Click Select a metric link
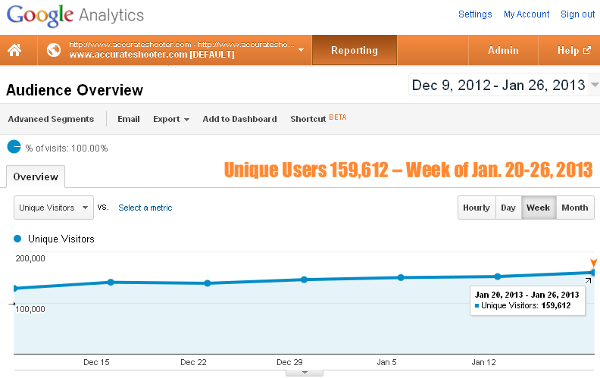 [145, 208]
